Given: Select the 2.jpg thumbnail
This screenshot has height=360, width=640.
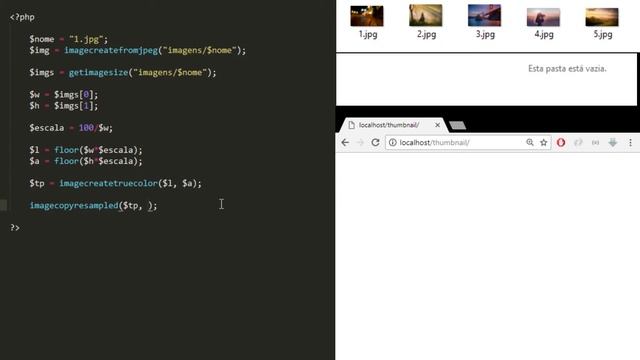Looking at the screenshot, I should (x=426, y=16).
